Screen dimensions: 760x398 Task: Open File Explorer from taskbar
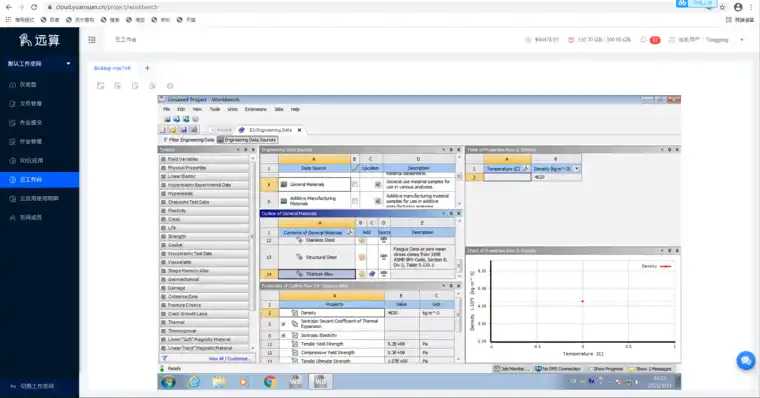[219, 382]
